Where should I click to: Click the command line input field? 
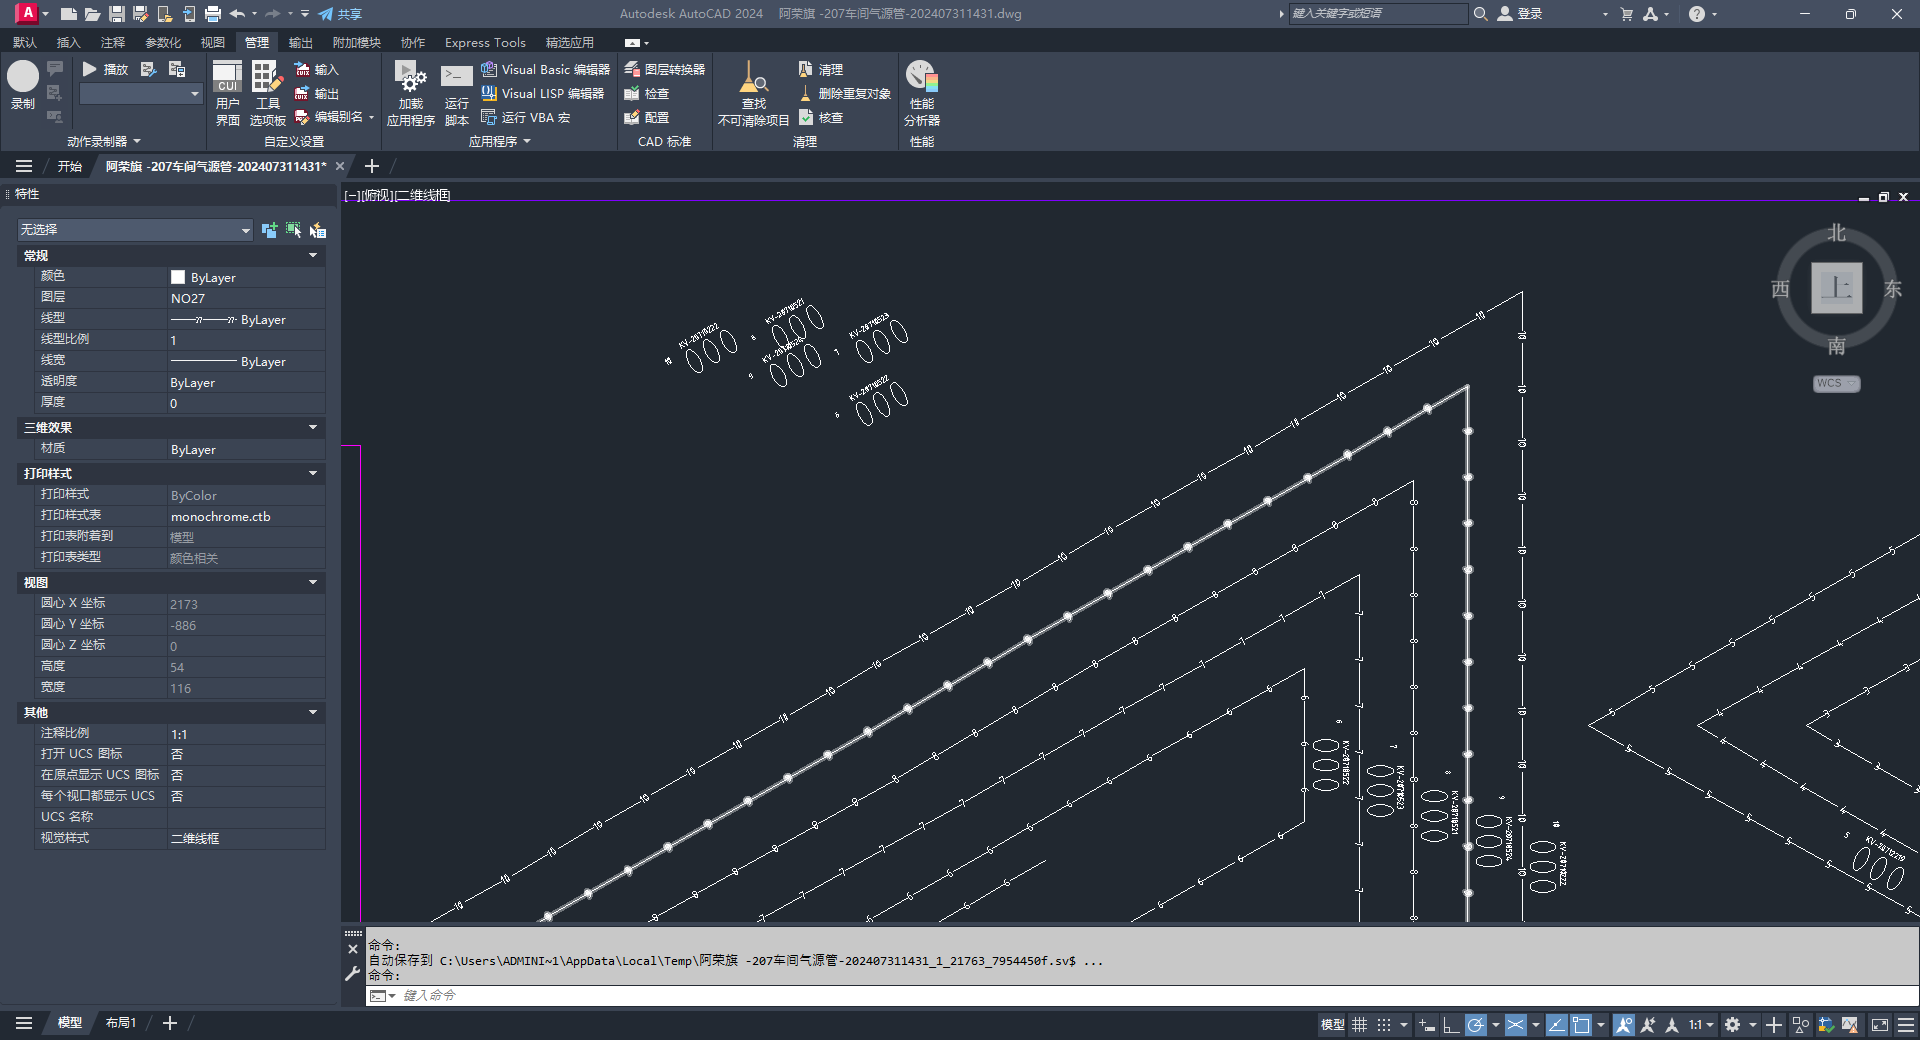coord(1140,996)
